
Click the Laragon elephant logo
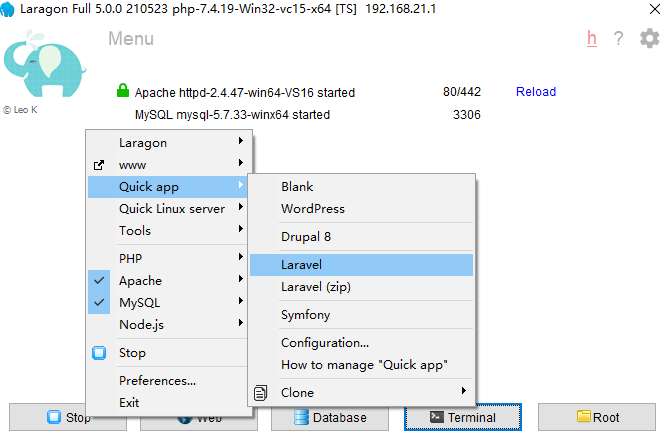tap(44, 64)
